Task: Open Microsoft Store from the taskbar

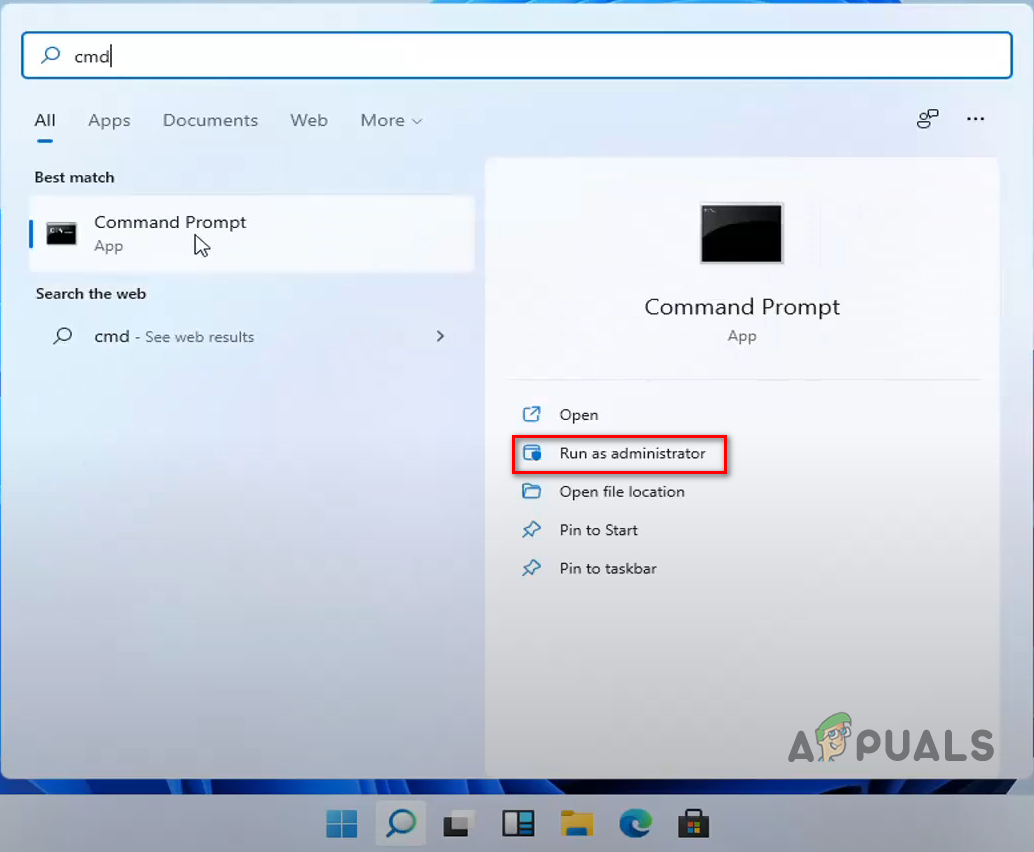Action: tap(694, 824)
